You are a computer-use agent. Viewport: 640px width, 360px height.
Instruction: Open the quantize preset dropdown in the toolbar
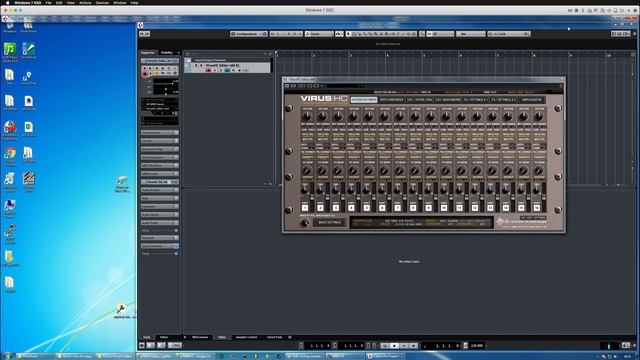[508, 34]
